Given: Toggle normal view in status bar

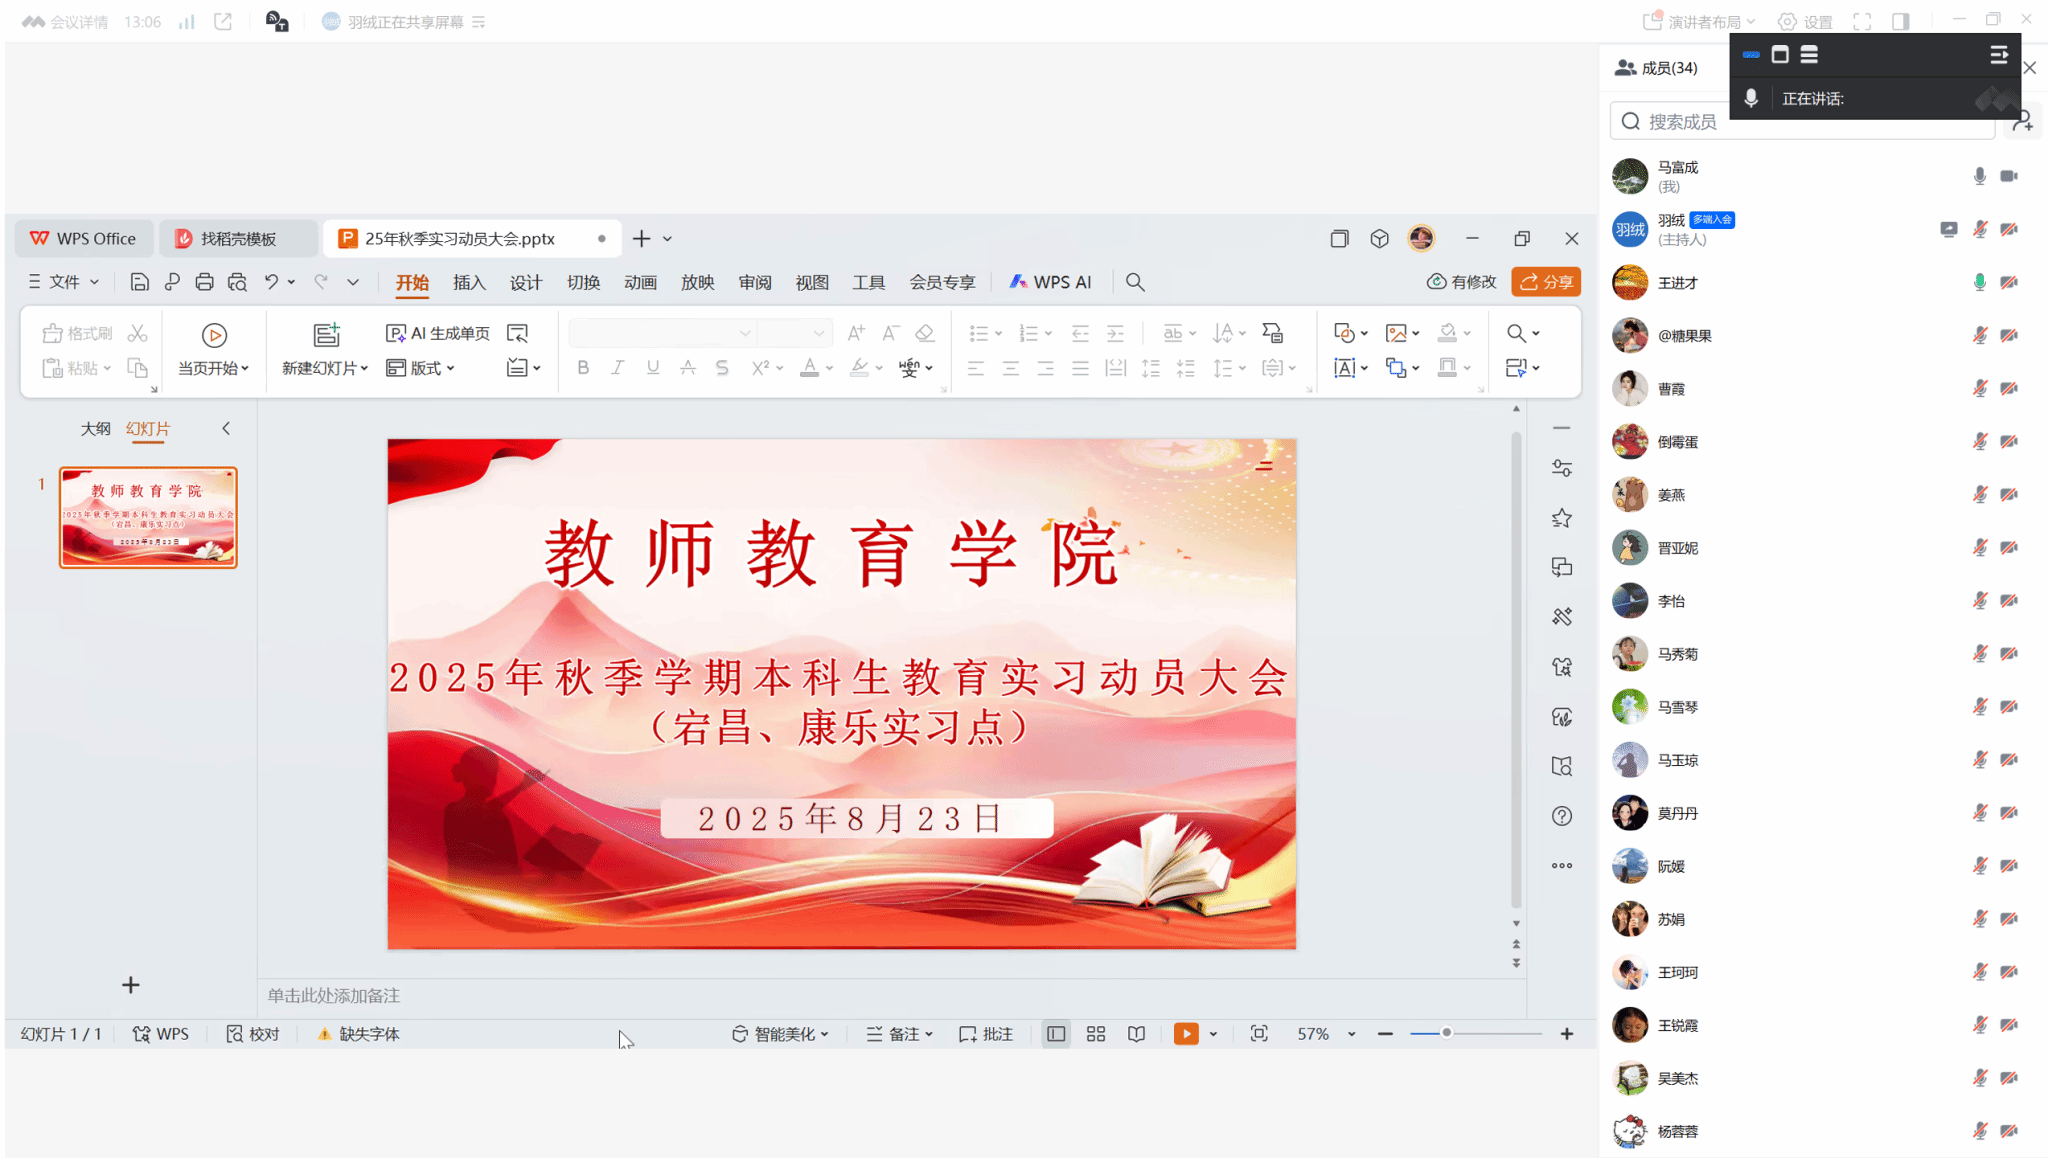Looking at the screenshot, I should [x=1056, y=1034].
